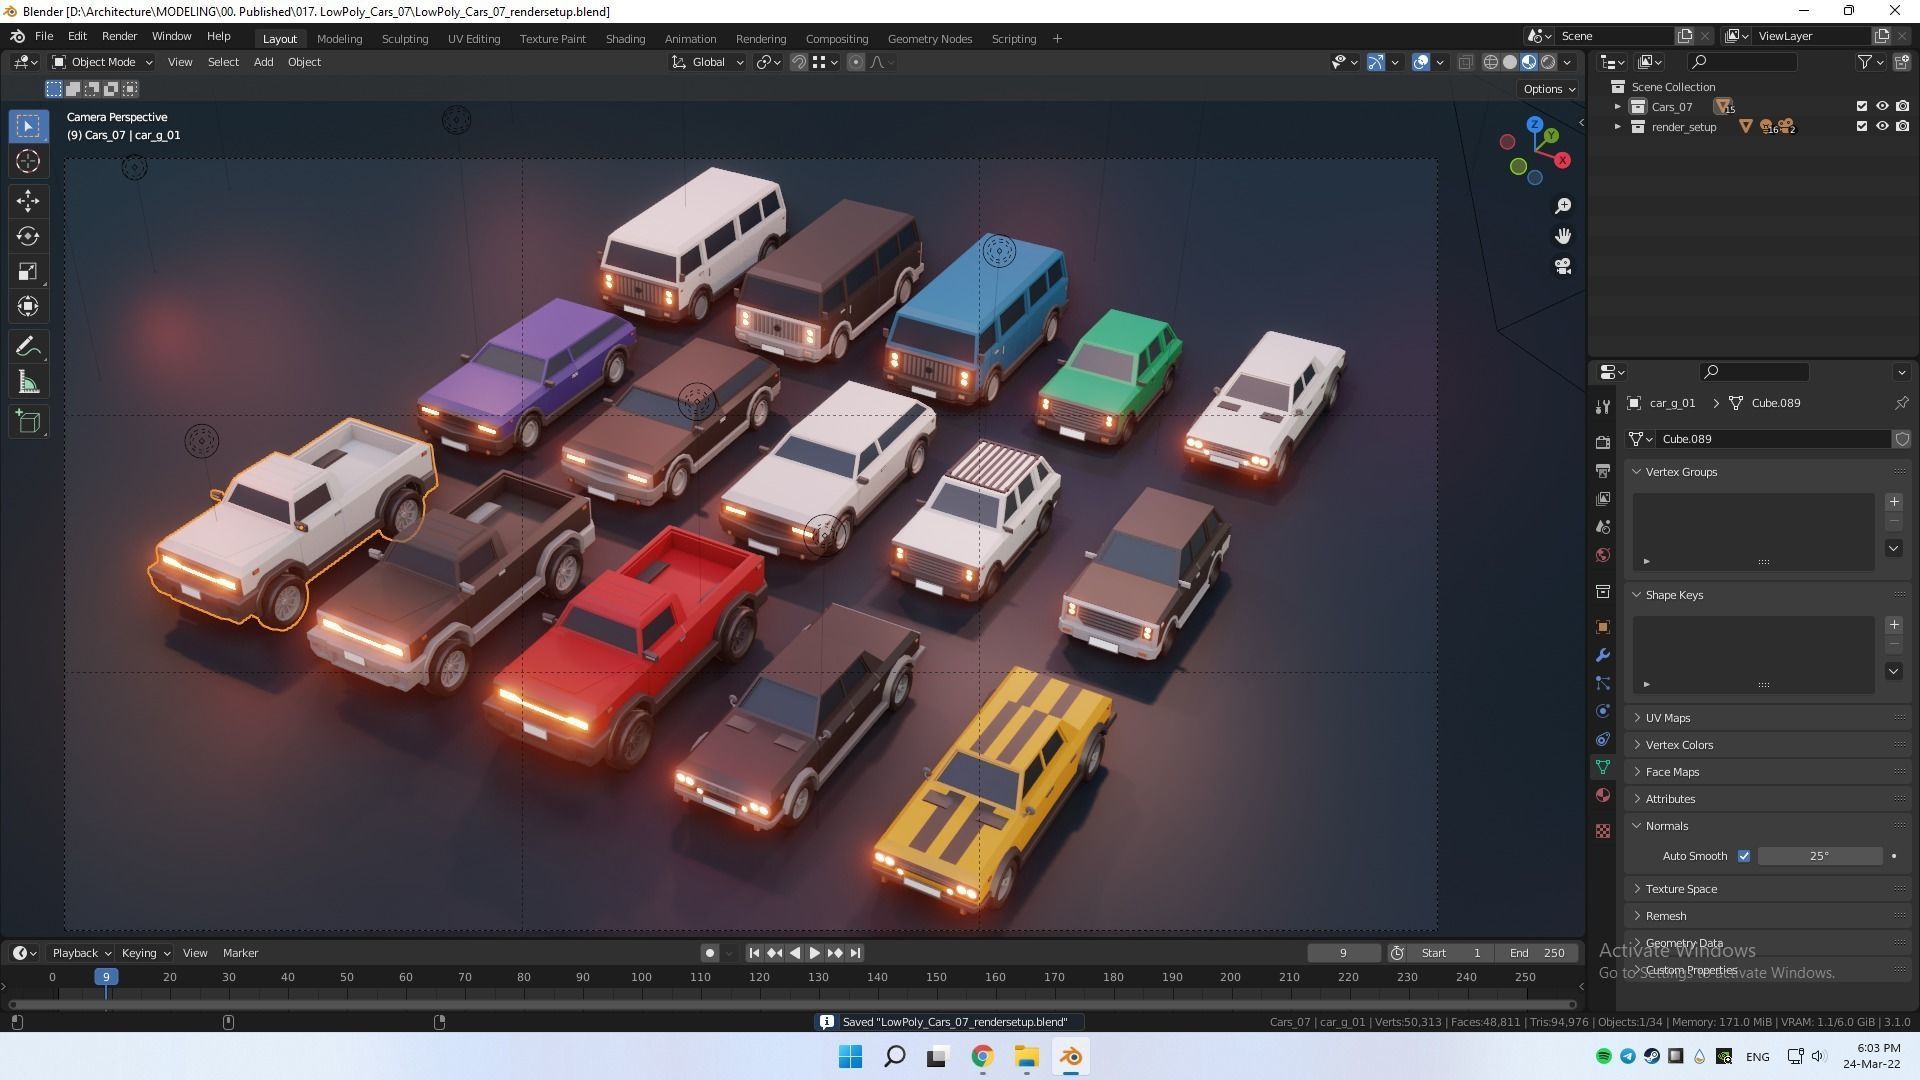This screenshot has height=1080, width=1920.
Task: Switch to rendered viewport shading
Action: click(x=1548, y=62)
